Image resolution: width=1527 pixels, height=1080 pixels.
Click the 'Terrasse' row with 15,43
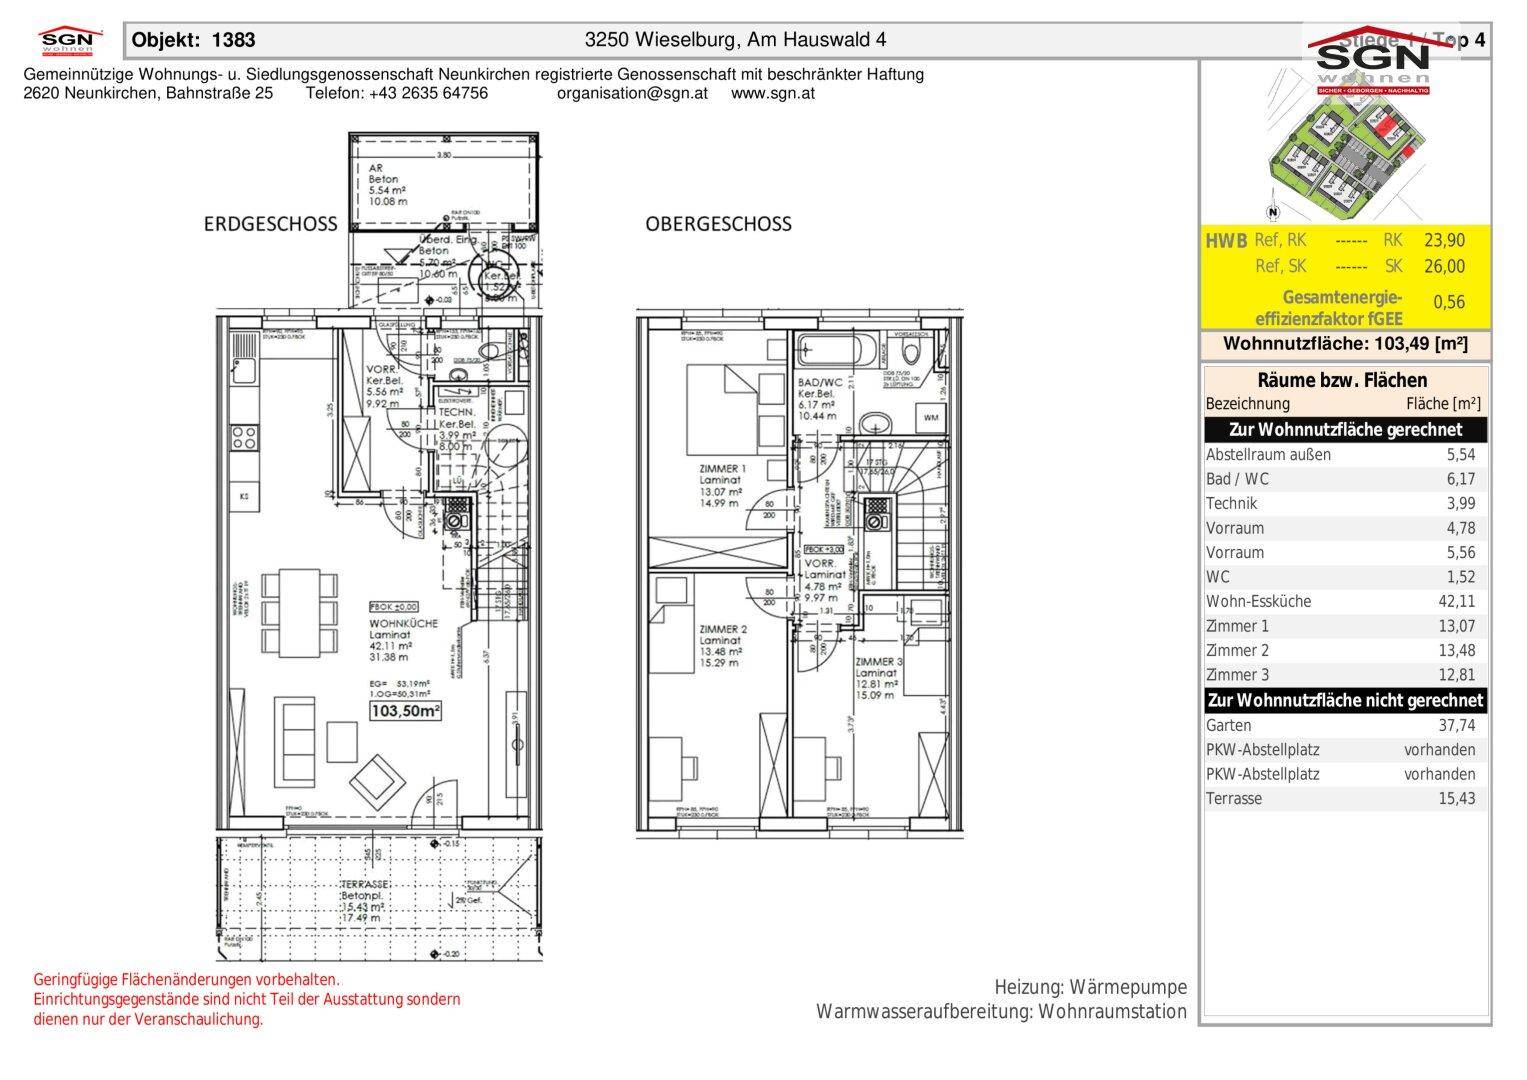point(1345,798)
